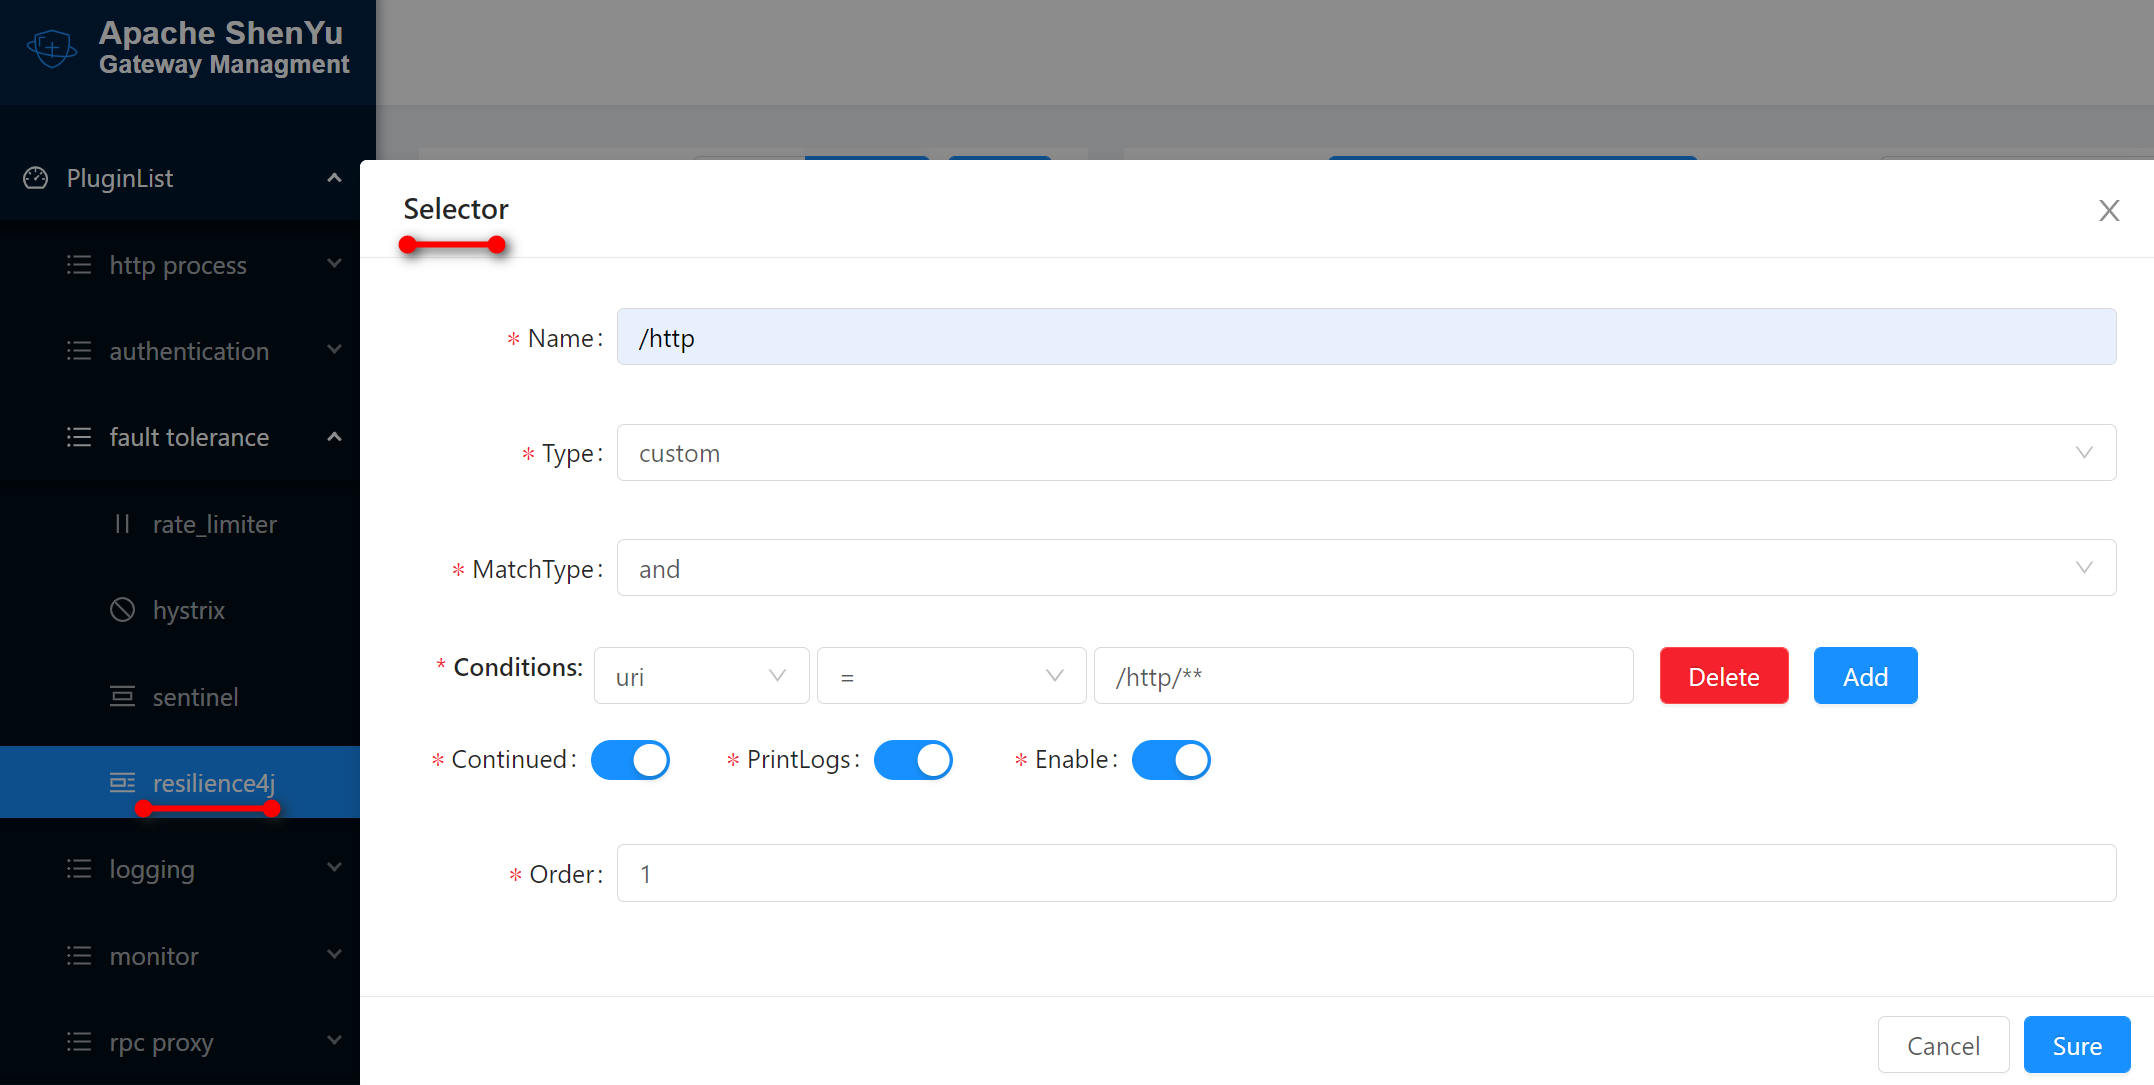This screenshot has width=2154, height=1085.
Task: Click the PluginList dashboard icon
Action: [36, 178]
